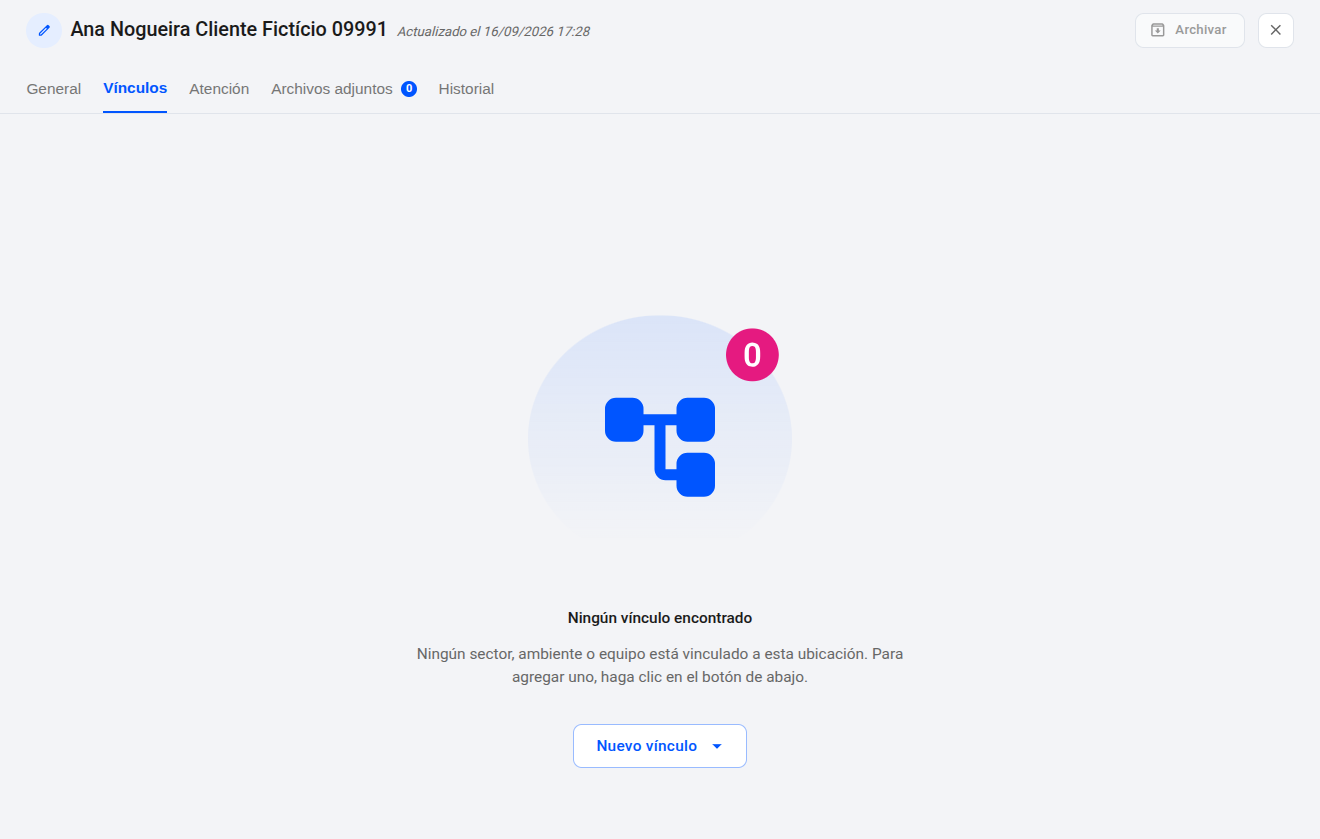Click the Ningún vínculo encontrado heading
Screen dimensions: 1320x839
pyautogui.click(x=660, y=618)
